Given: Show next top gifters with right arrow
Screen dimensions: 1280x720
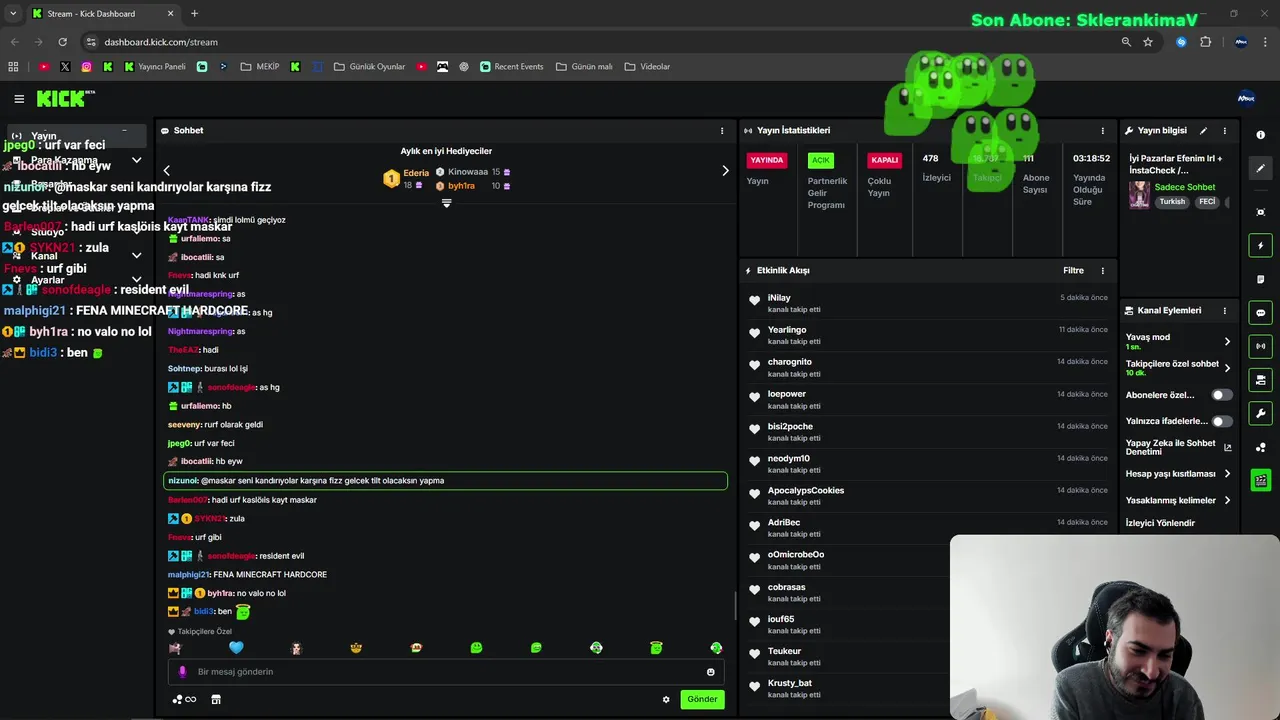Looking at the screenshot, I should click(x=725, y=171).
